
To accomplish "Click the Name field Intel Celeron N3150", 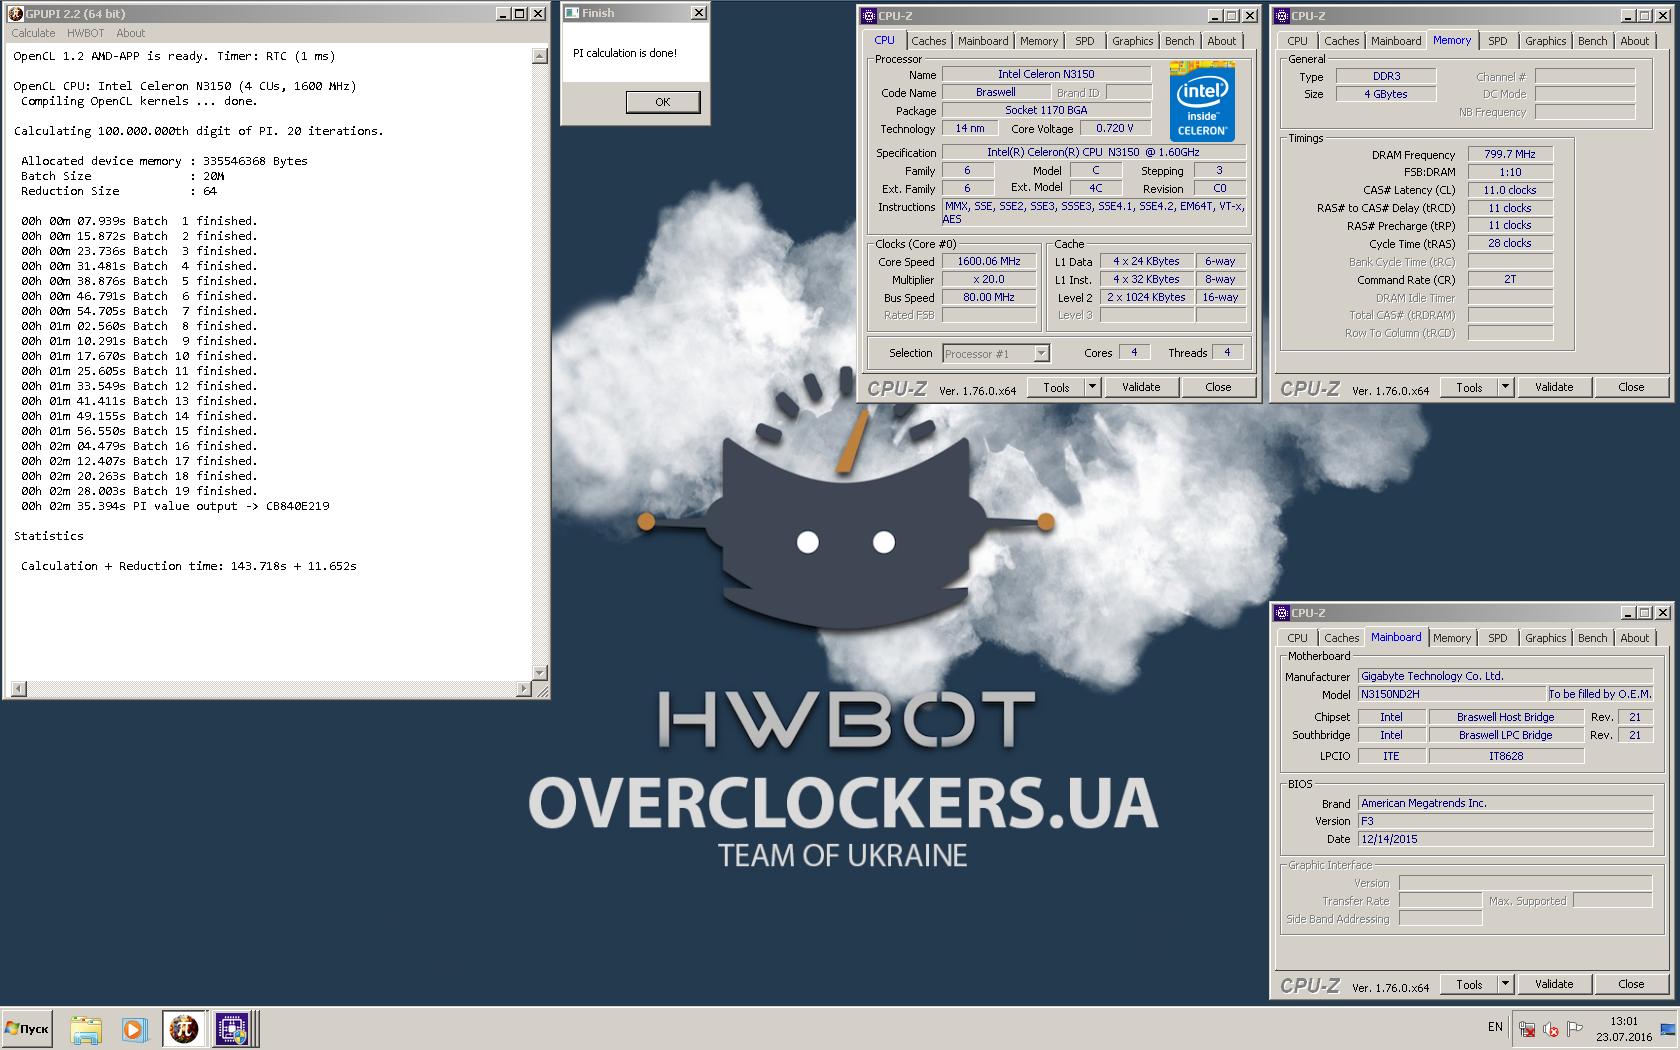I will 1046,74.
